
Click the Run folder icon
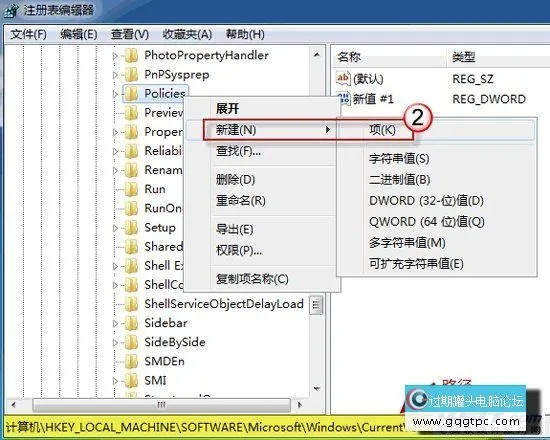point(132,189)
